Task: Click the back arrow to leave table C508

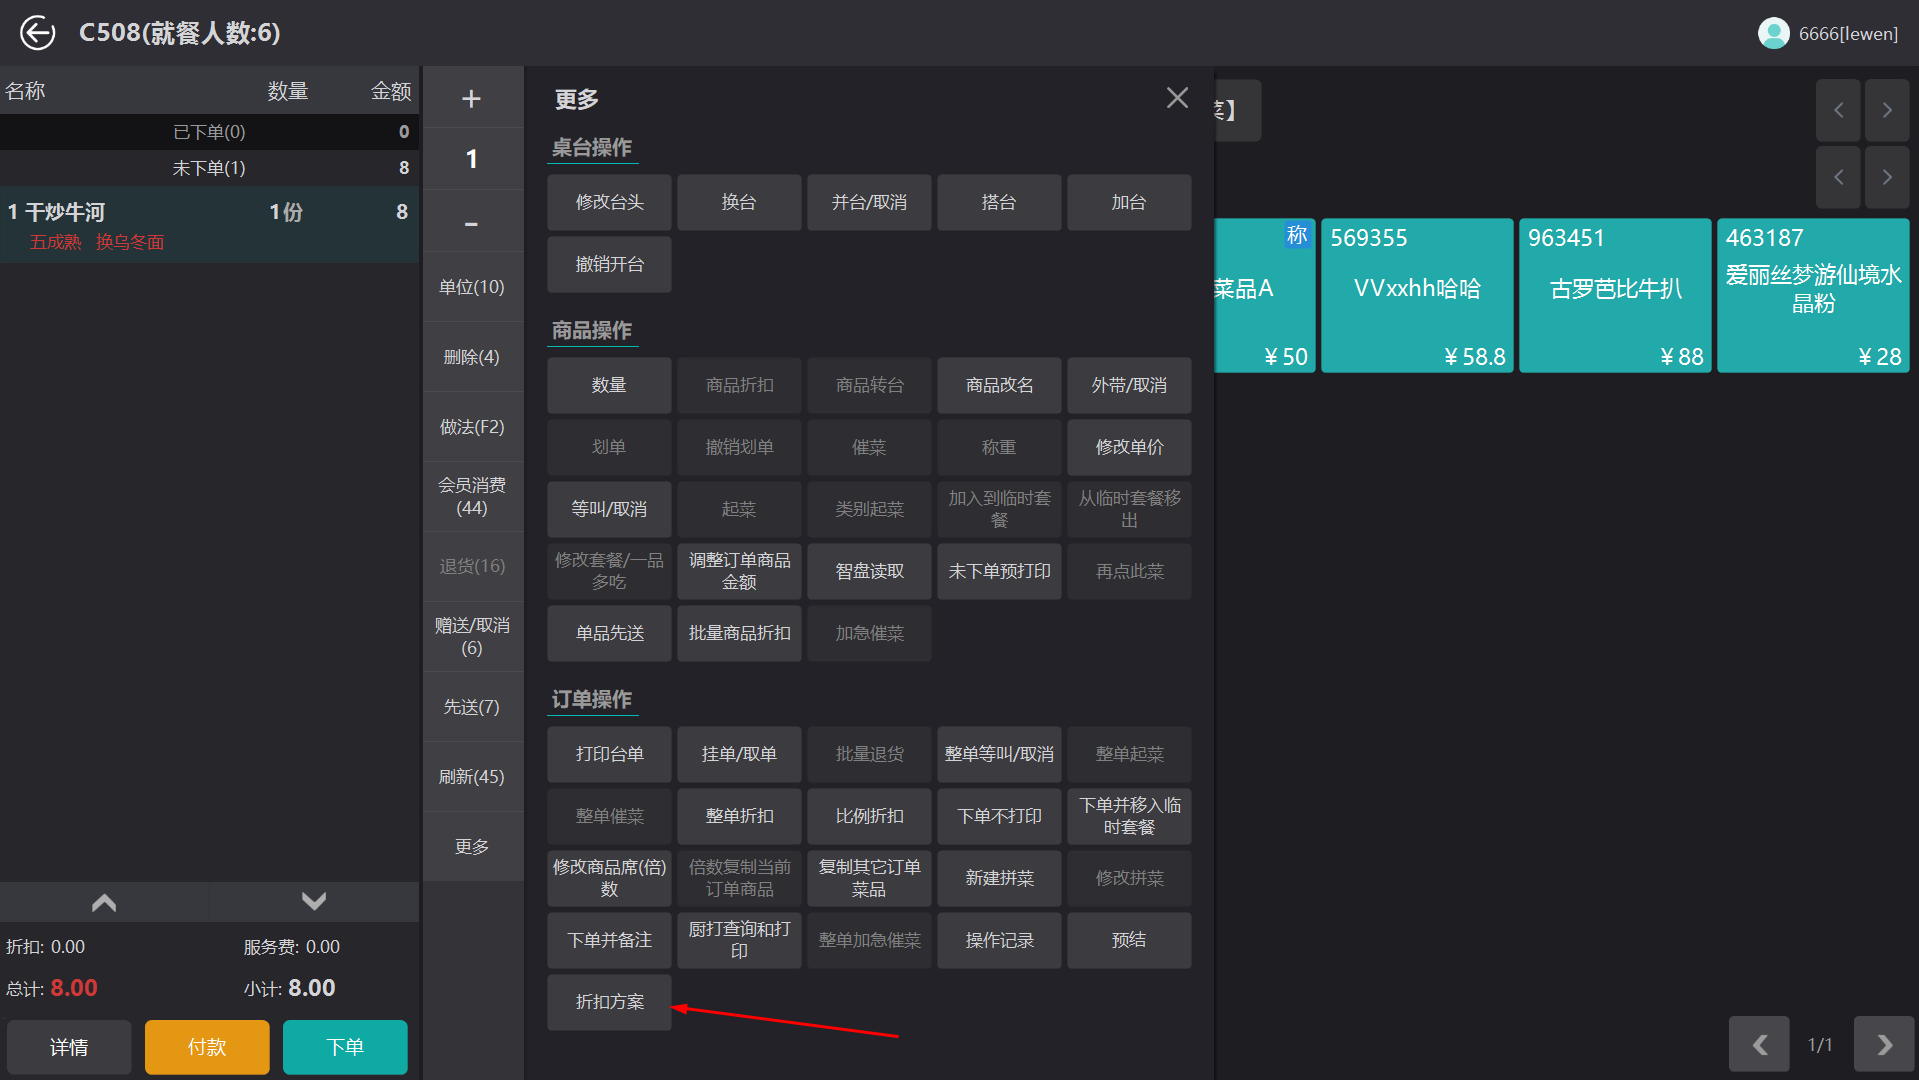Action: [x=37, y=32]
